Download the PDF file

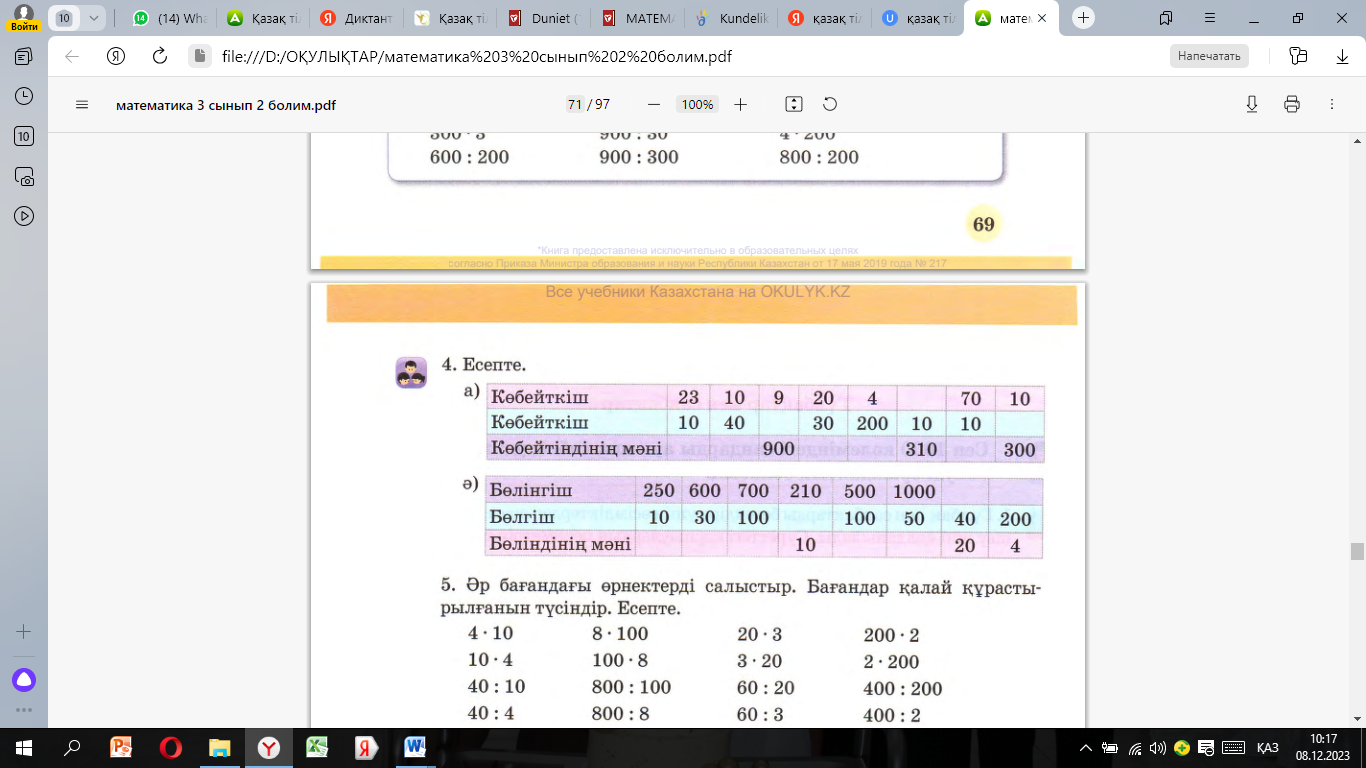[x=1252, y=104]
